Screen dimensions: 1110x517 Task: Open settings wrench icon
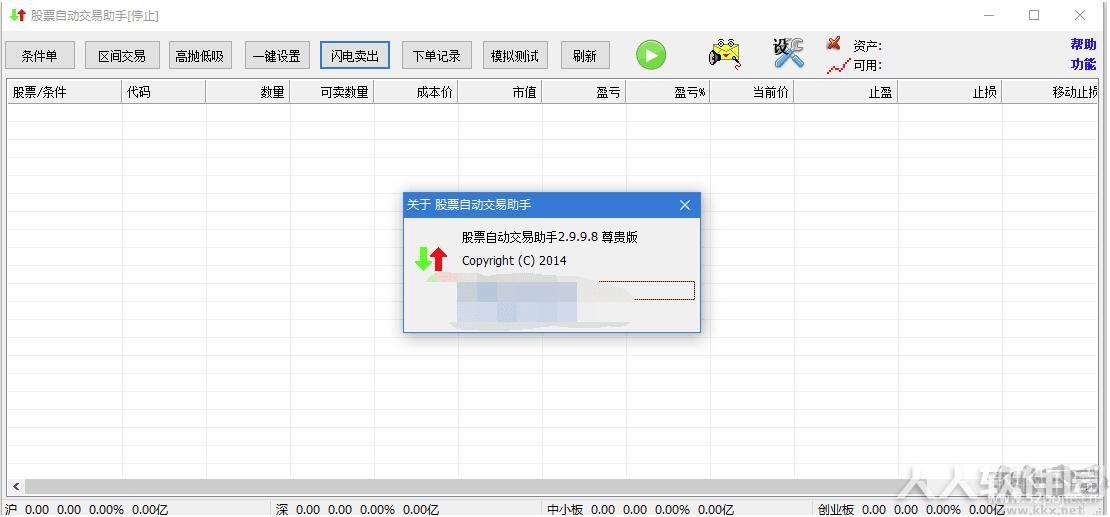click(788, 53)
